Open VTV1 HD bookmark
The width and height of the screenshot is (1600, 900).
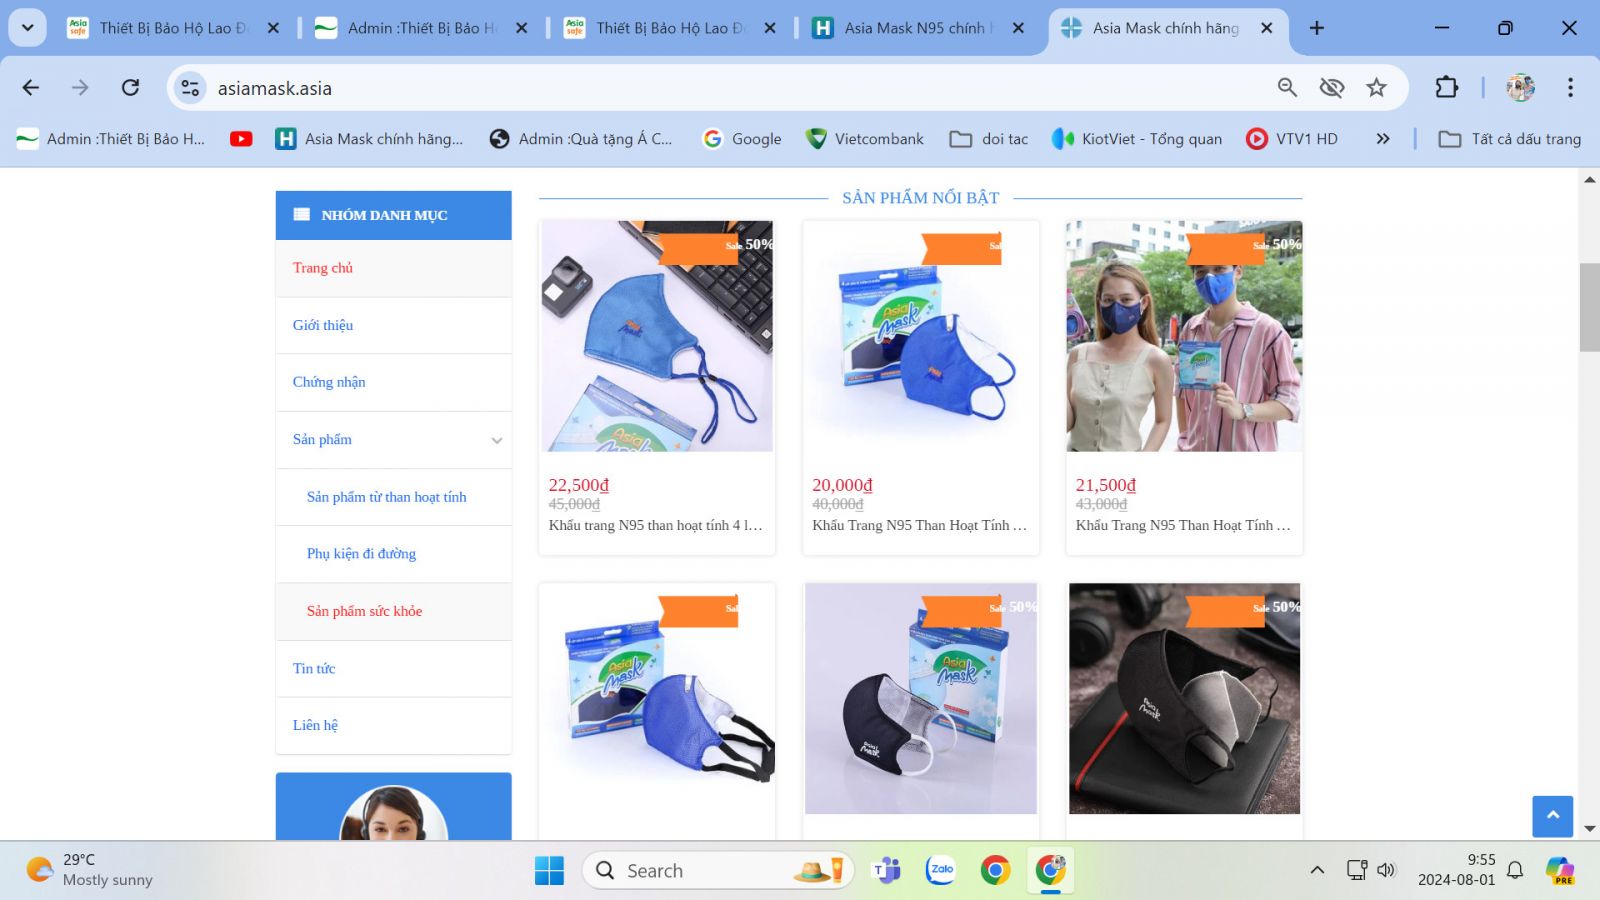pyautogui.click(x=1292, y=139)
